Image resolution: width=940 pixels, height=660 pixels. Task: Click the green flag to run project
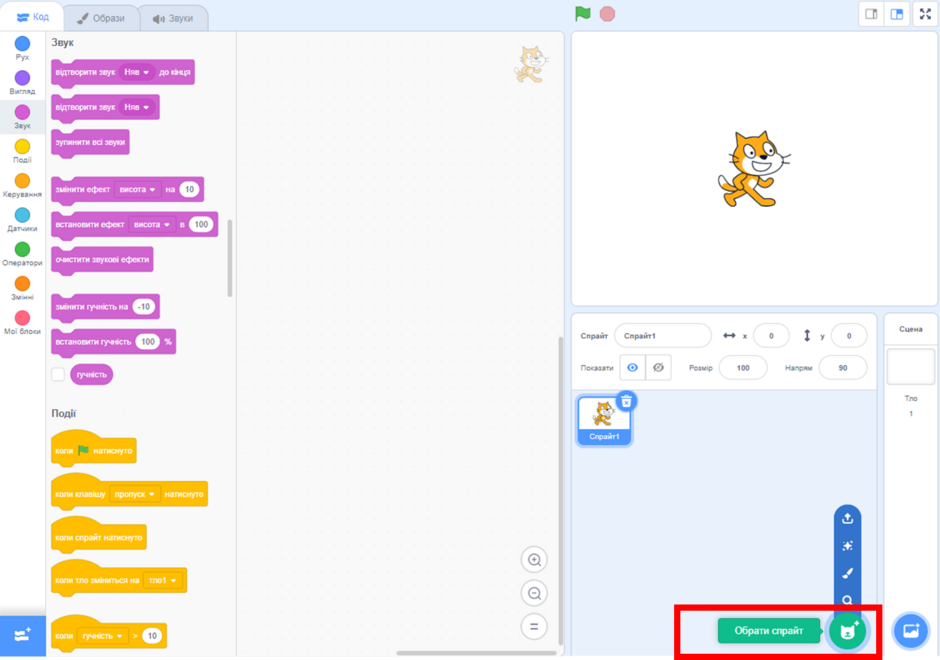pos(583,14)
